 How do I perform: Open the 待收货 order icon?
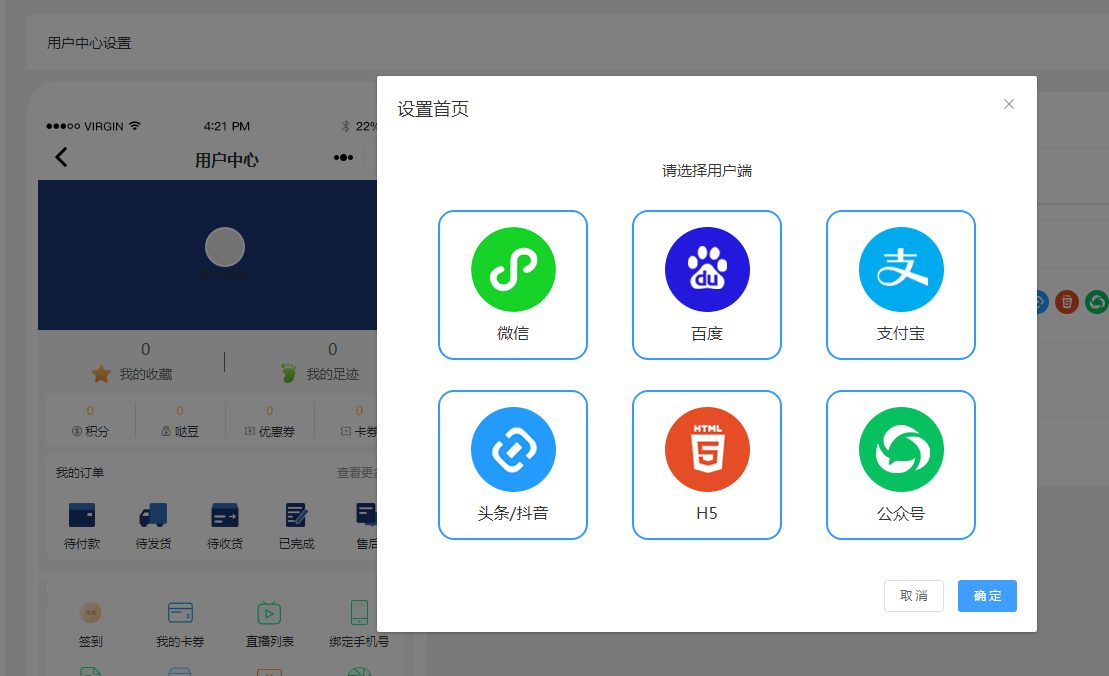point(225,515)
